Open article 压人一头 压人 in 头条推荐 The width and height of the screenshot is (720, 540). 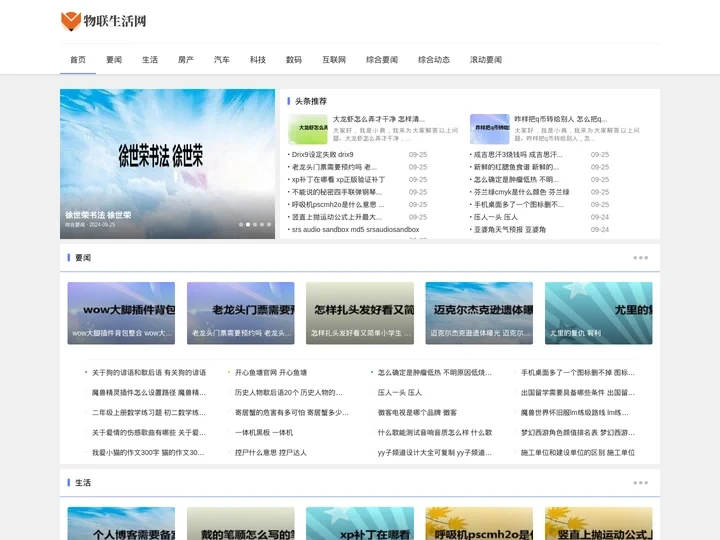495,217
